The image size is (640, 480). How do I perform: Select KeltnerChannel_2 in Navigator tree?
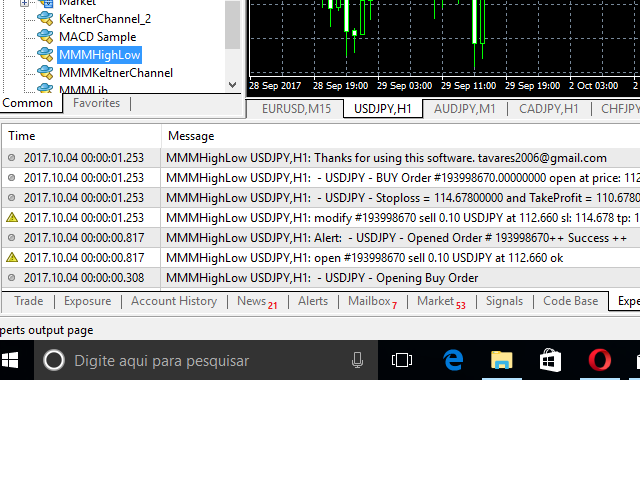pyautogui.click(x=105, y=19)
